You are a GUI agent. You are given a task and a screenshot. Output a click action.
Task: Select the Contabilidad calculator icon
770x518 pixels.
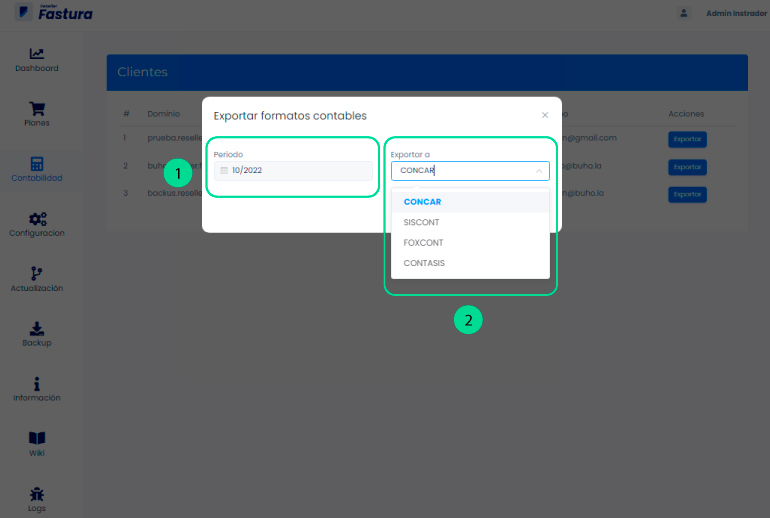(37, 164)
